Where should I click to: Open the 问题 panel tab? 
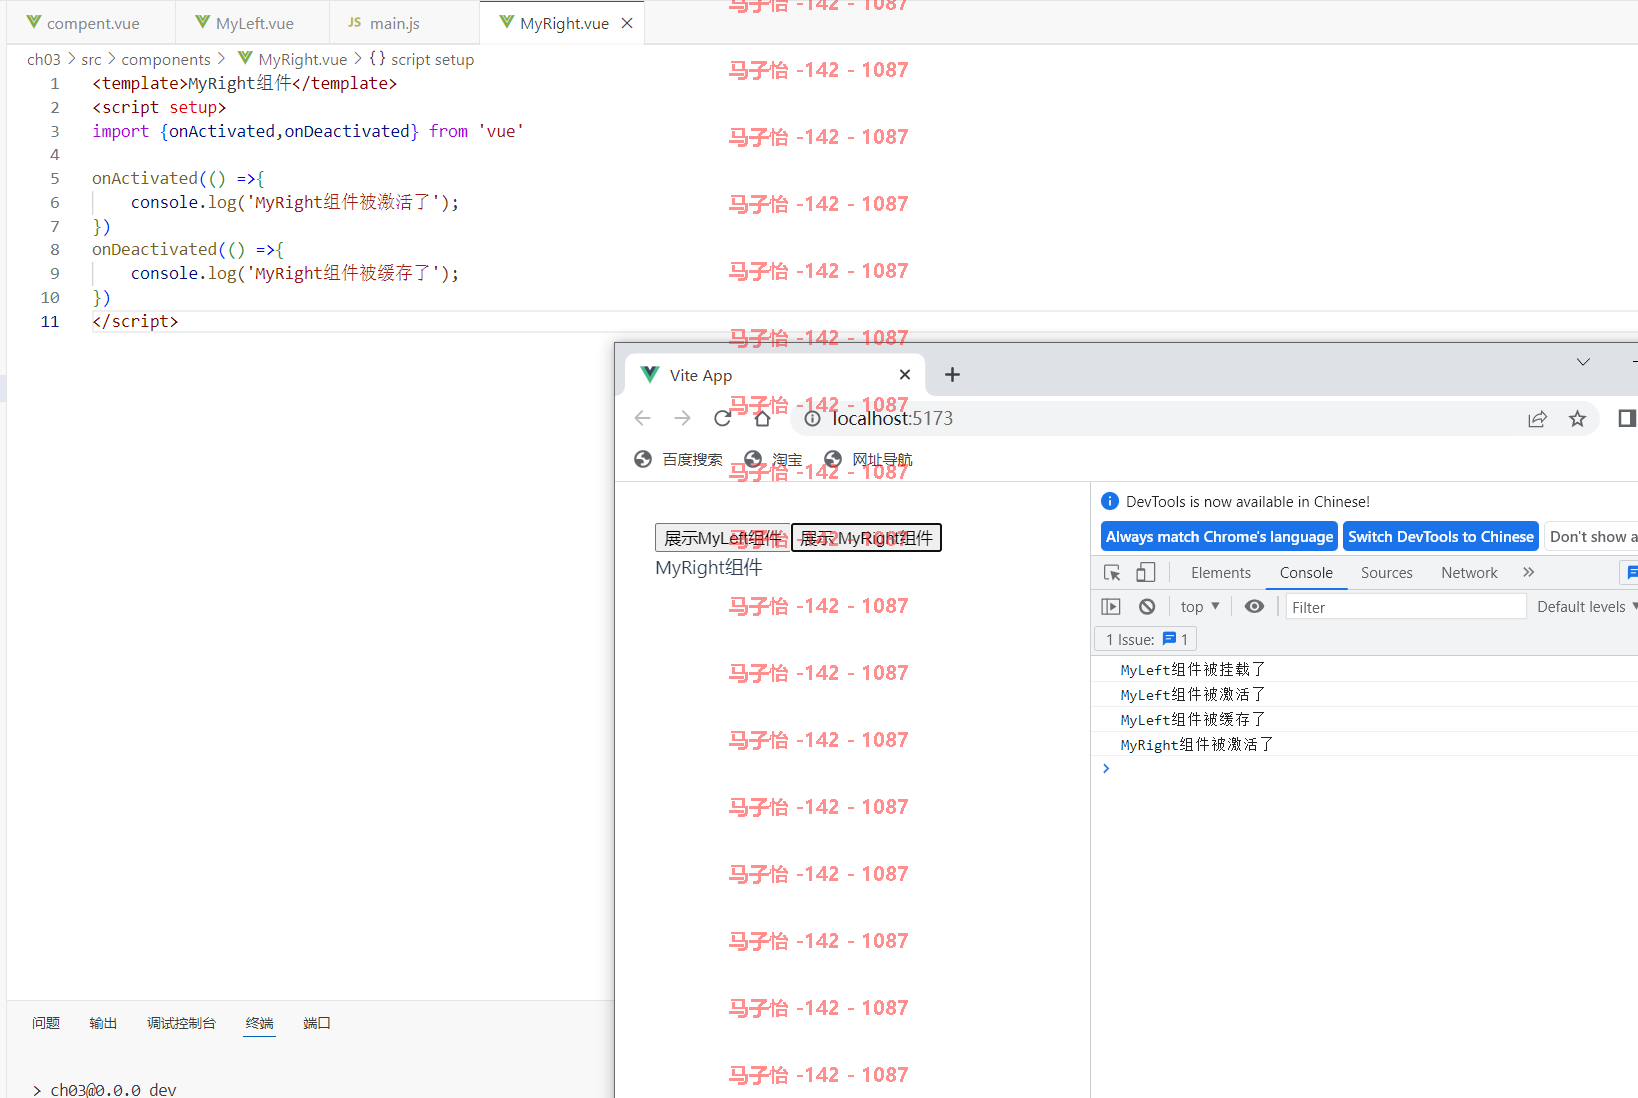coord(46,1023)
